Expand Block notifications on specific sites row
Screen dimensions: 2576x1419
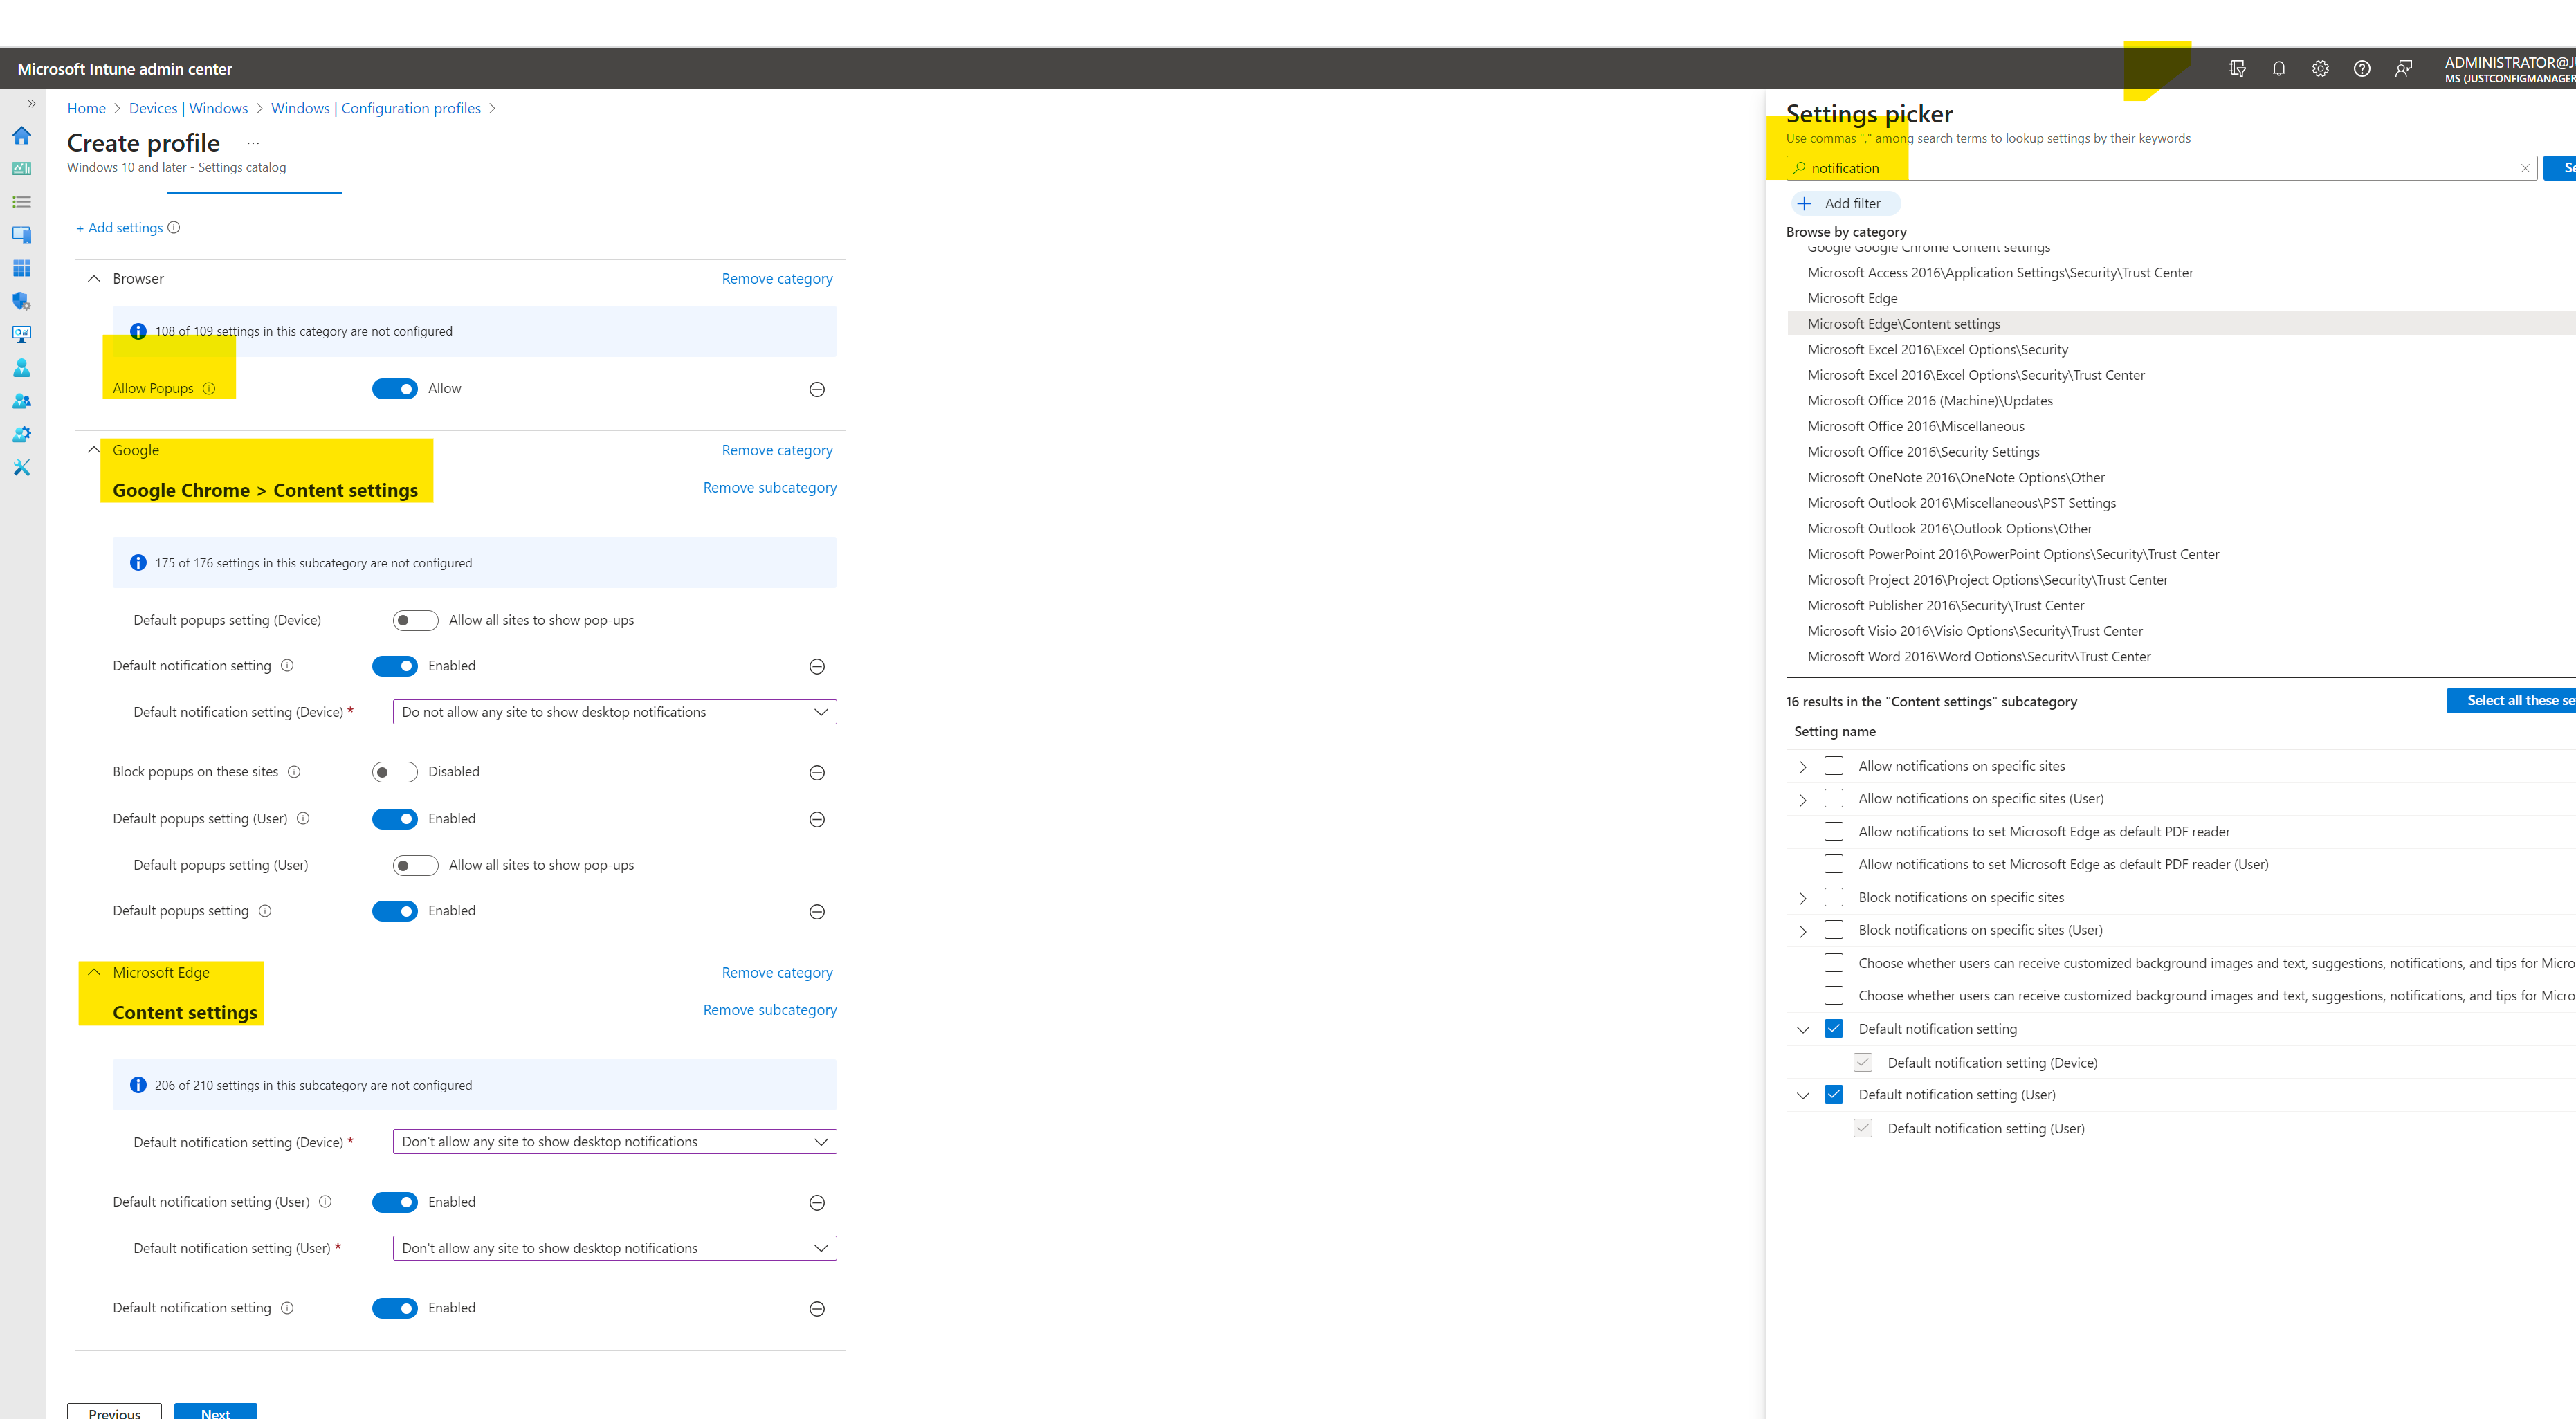(1802, 898)
